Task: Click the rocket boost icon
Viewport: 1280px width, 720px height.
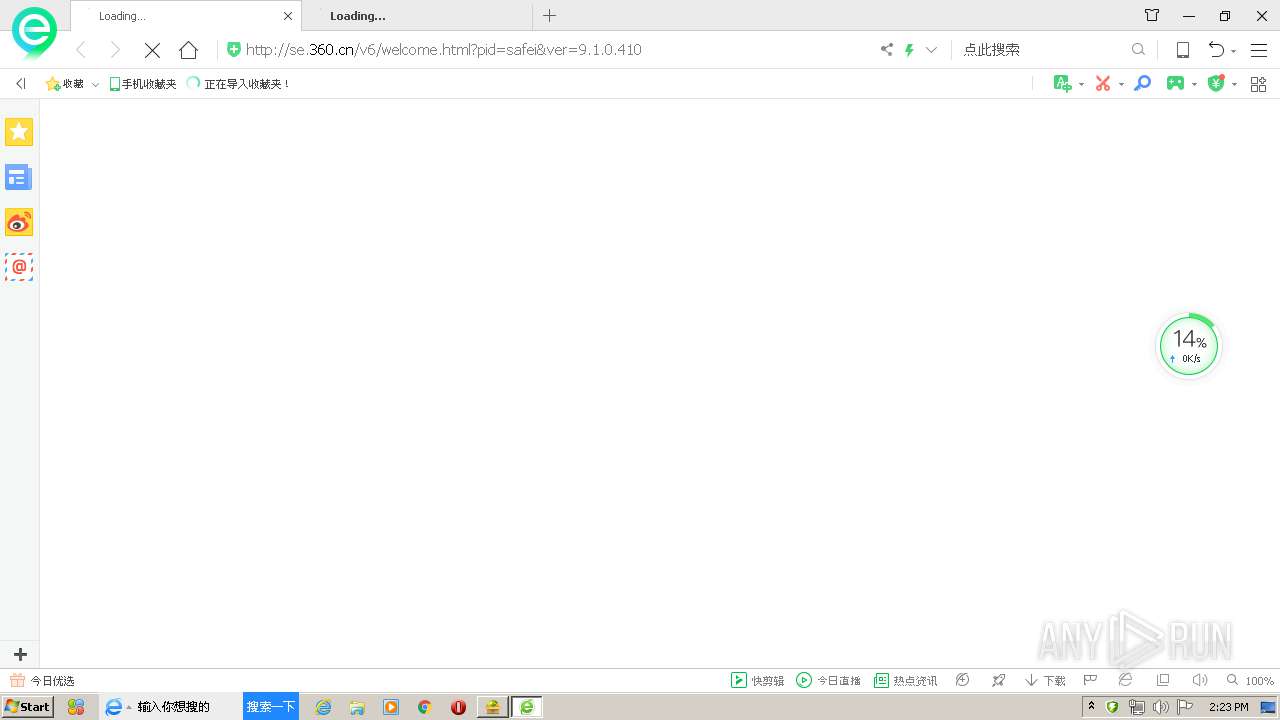Action: (998, 680)
